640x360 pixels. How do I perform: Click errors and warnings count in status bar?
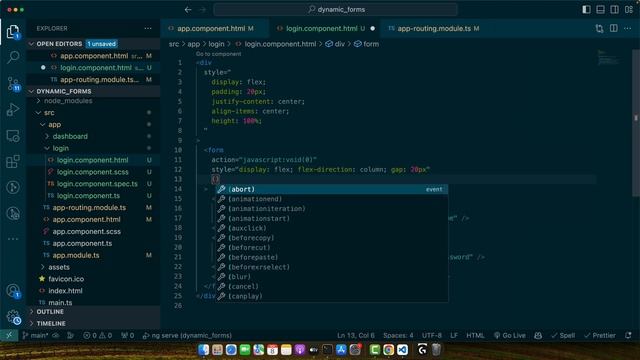98,336
